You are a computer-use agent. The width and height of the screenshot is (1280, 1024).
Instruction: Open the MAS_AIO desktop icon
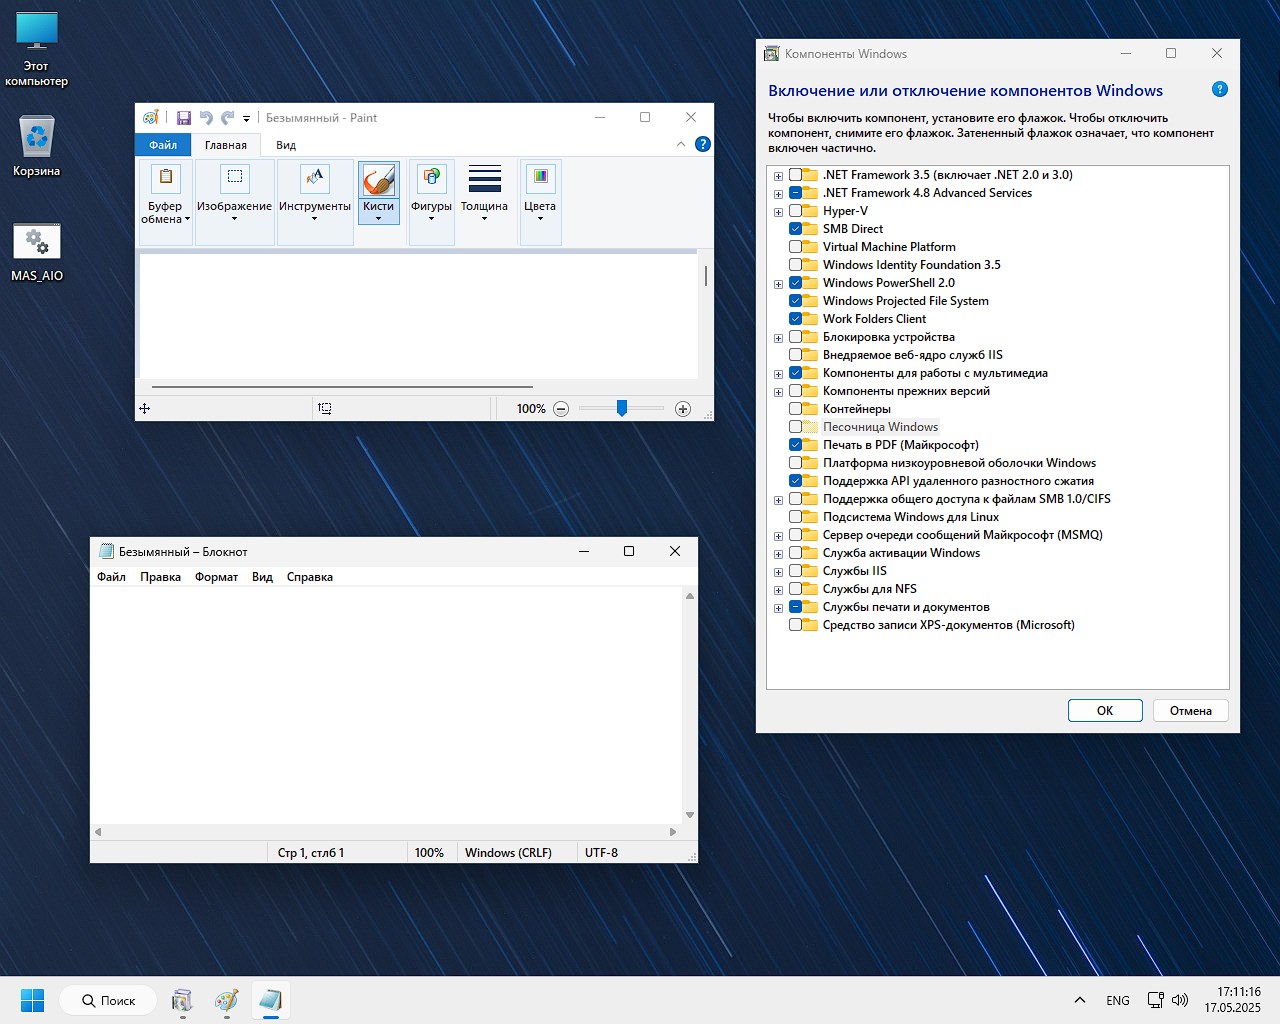37,242
